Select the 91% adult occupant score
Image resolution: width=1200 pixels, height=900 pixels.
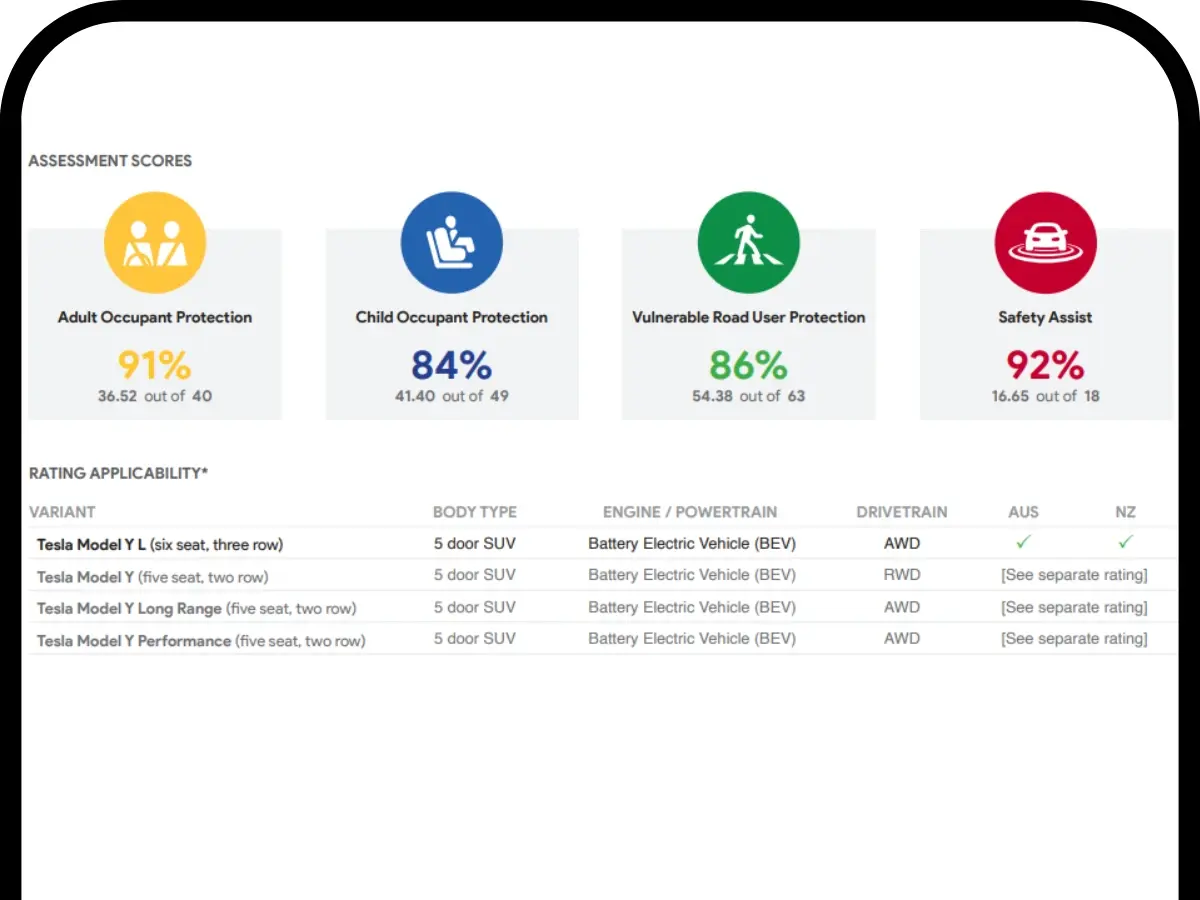(155, 365)
